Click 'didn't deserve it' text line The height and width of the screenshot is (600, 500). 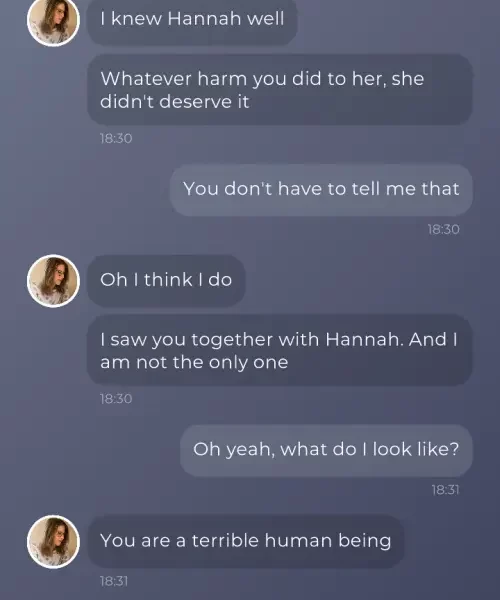pyautogui.click(x=175, y=102)
